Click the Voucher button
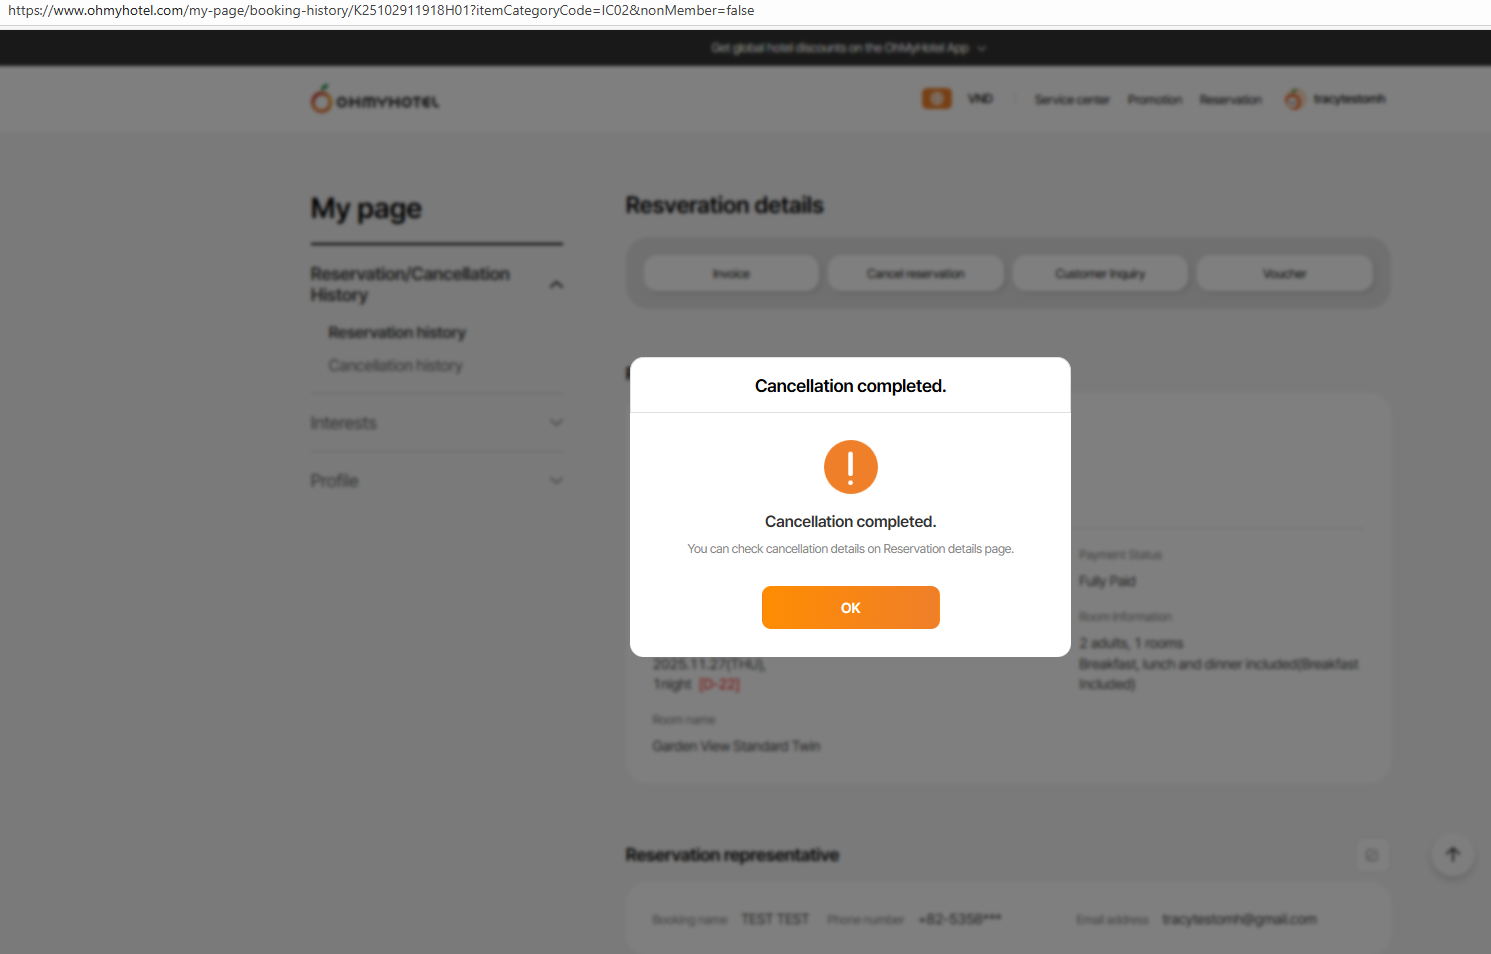The height and width of the screenshot is (954, 1491). (x=1284, y=273)
